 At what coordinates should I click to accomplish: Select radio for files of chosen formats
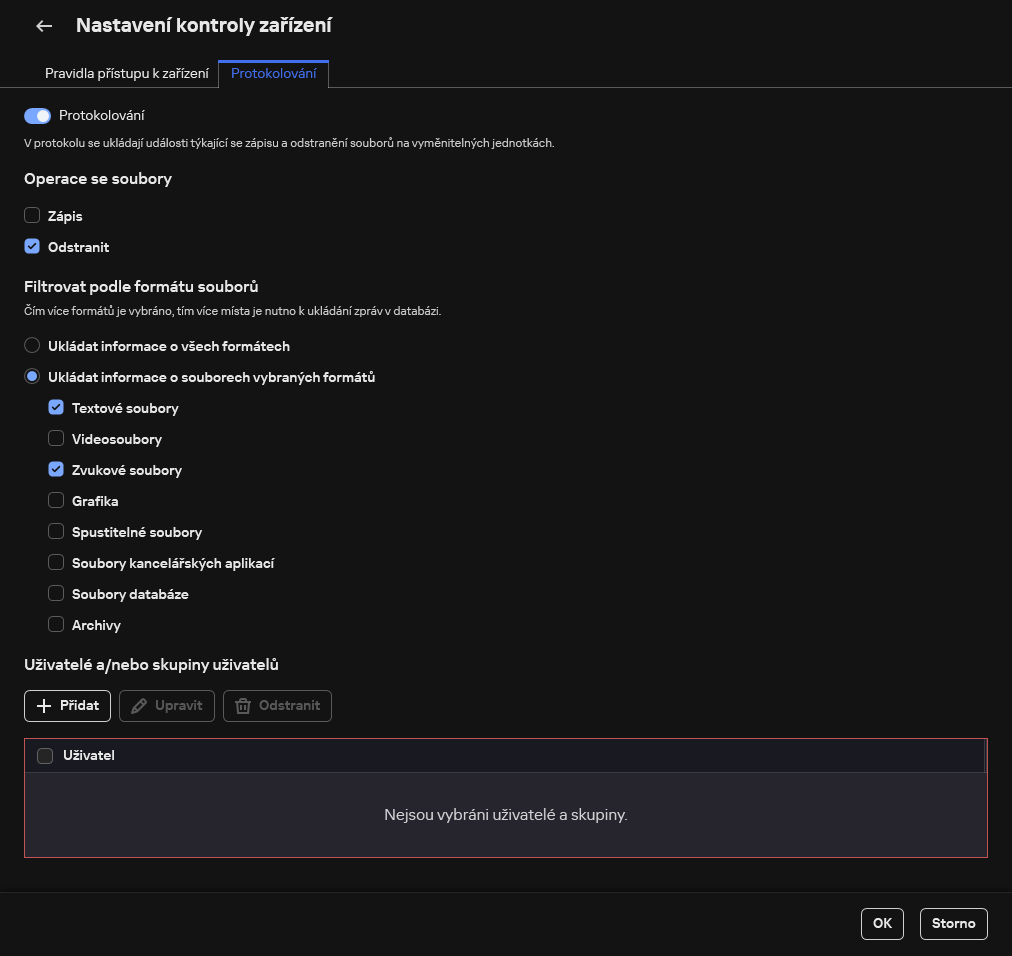tap(31, 376)
